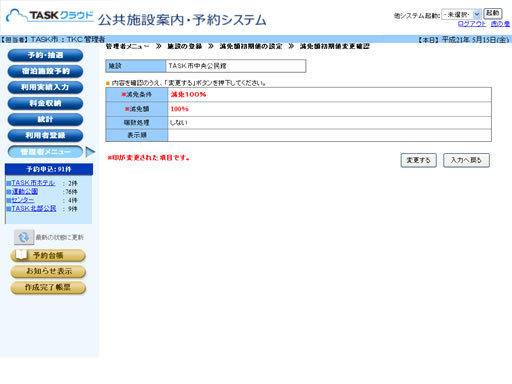Click the 最新の状態に更新 label
Screen dimensions: 512x384
point(60,237)
